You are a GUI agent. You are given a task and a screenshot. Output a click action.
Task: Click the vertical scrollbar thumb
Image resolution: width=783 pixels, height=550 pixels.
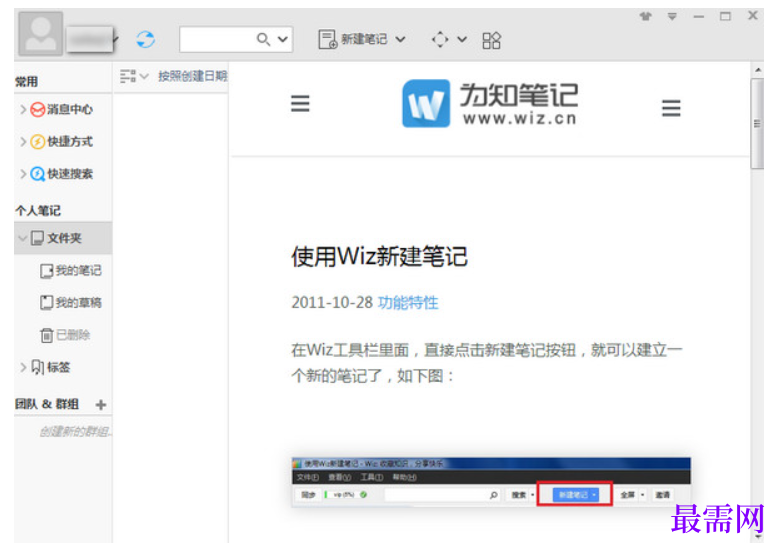pyautogui.click(x=757, y=123)
